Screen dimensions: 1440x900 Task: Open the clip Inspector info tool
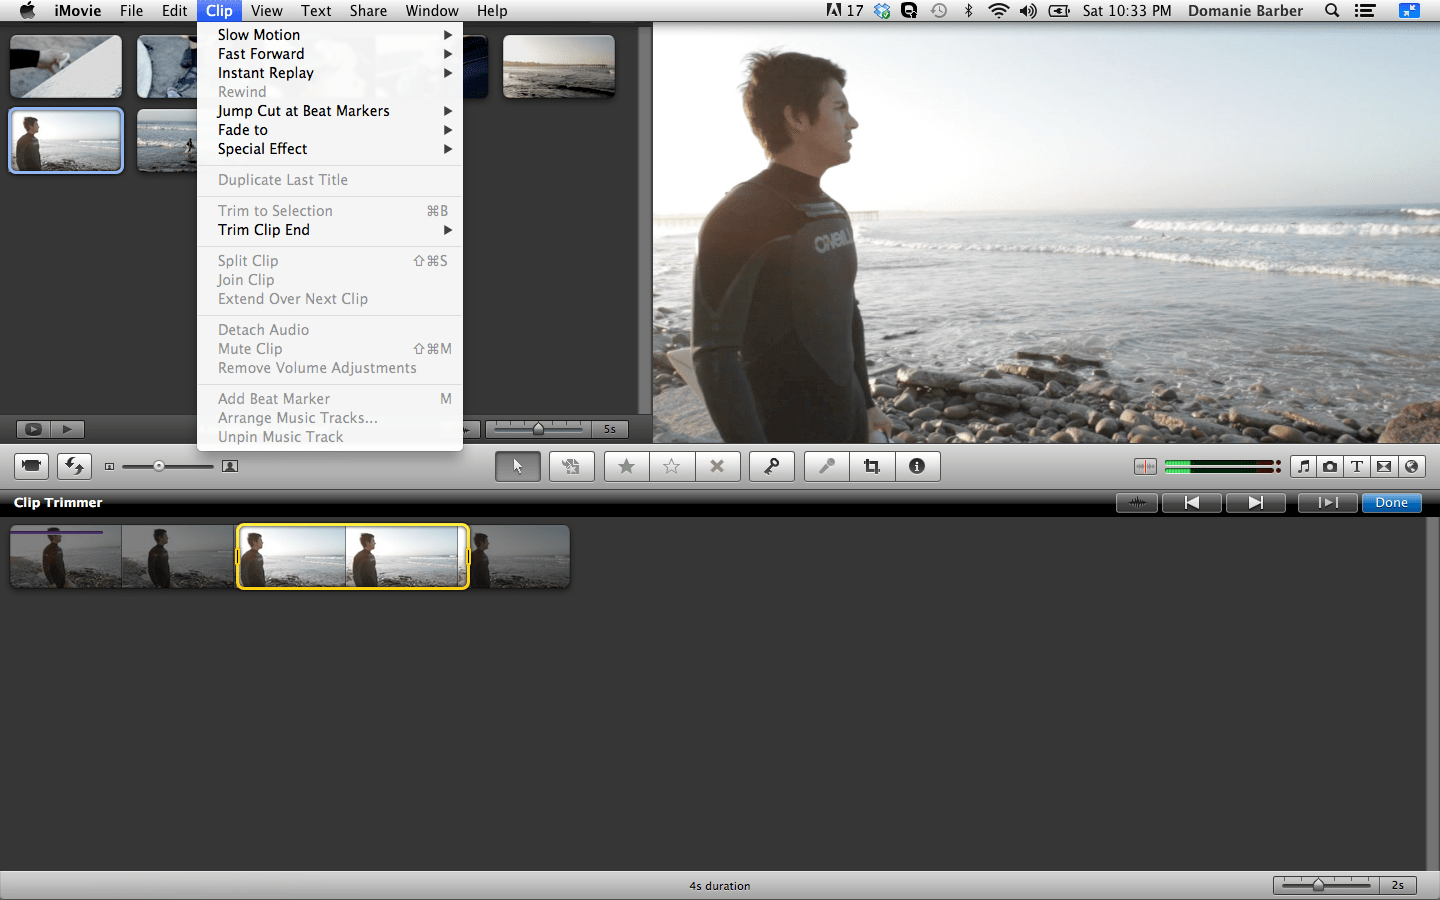(x=917, y=466)
